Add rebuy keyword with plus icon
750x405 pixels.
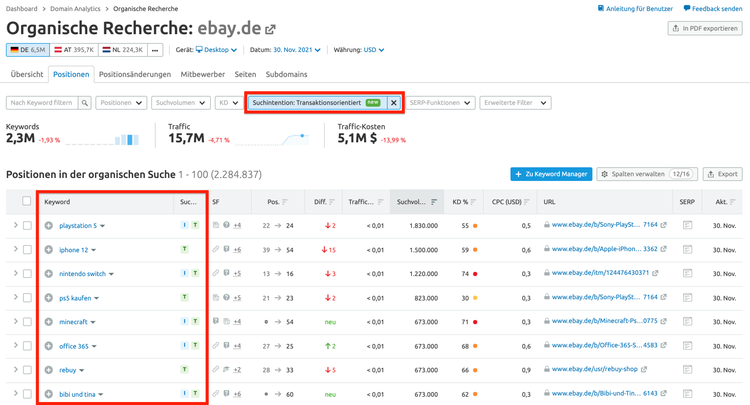pos(49,370)
